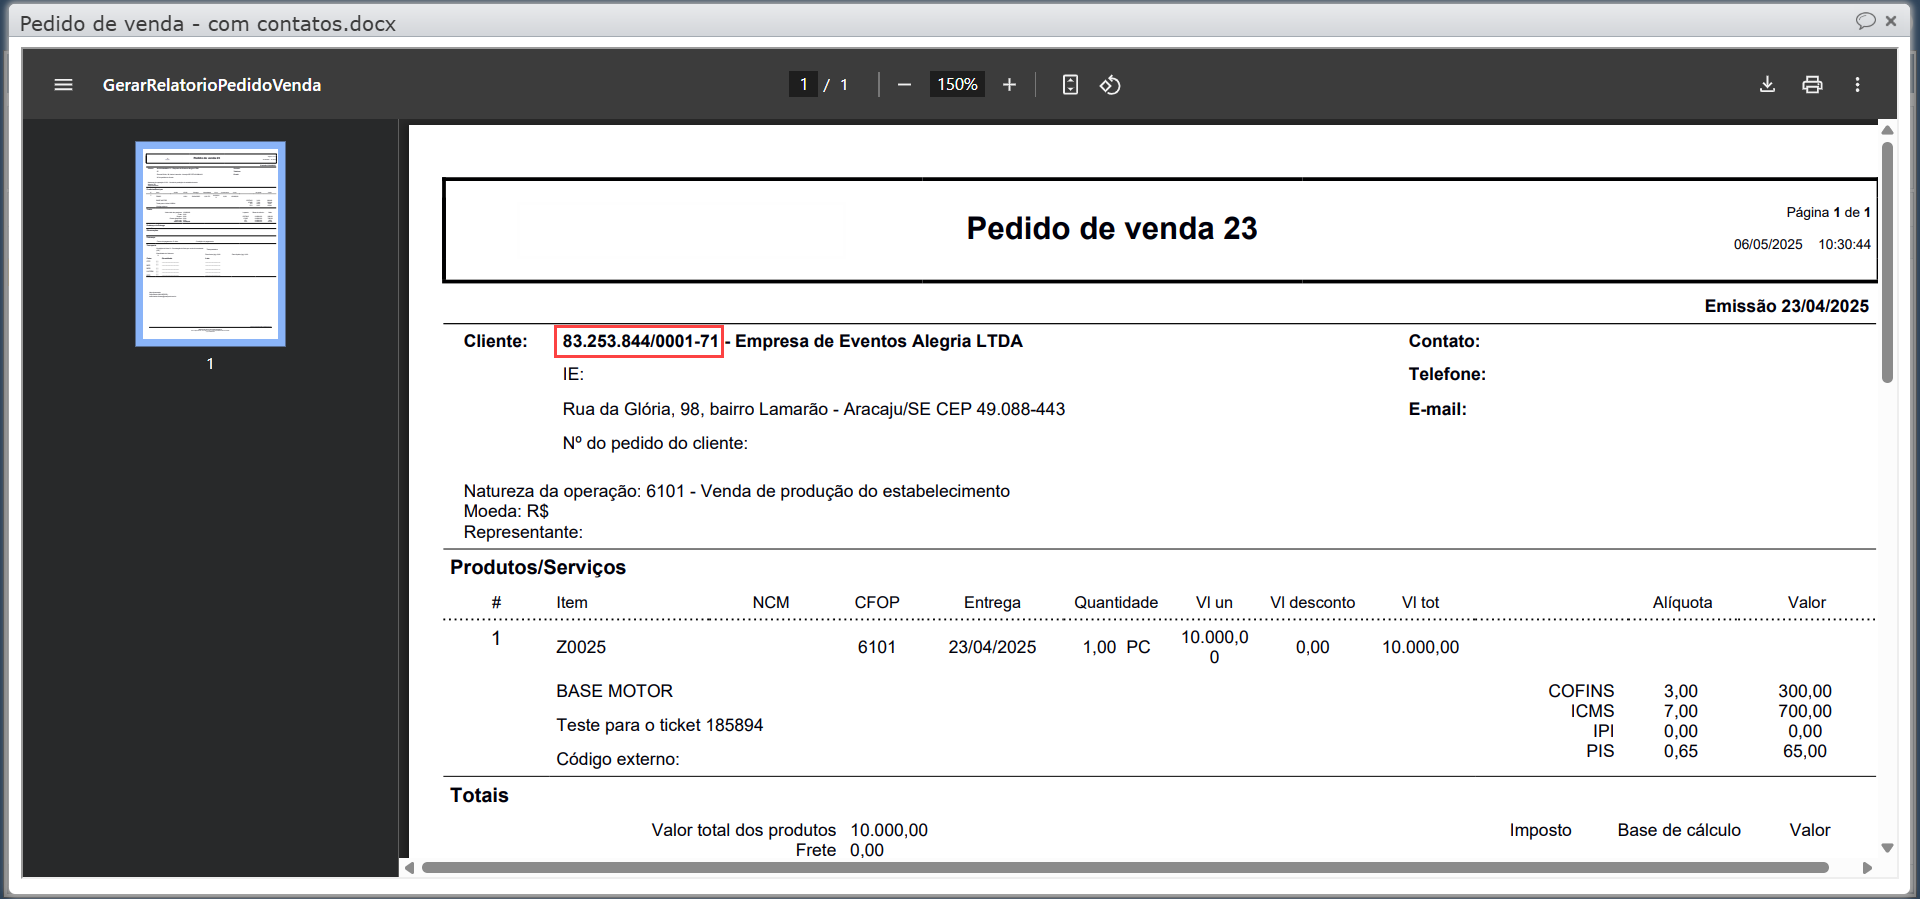Click the PIS tax label
Screen dimensions: 1920x899
1600,751
